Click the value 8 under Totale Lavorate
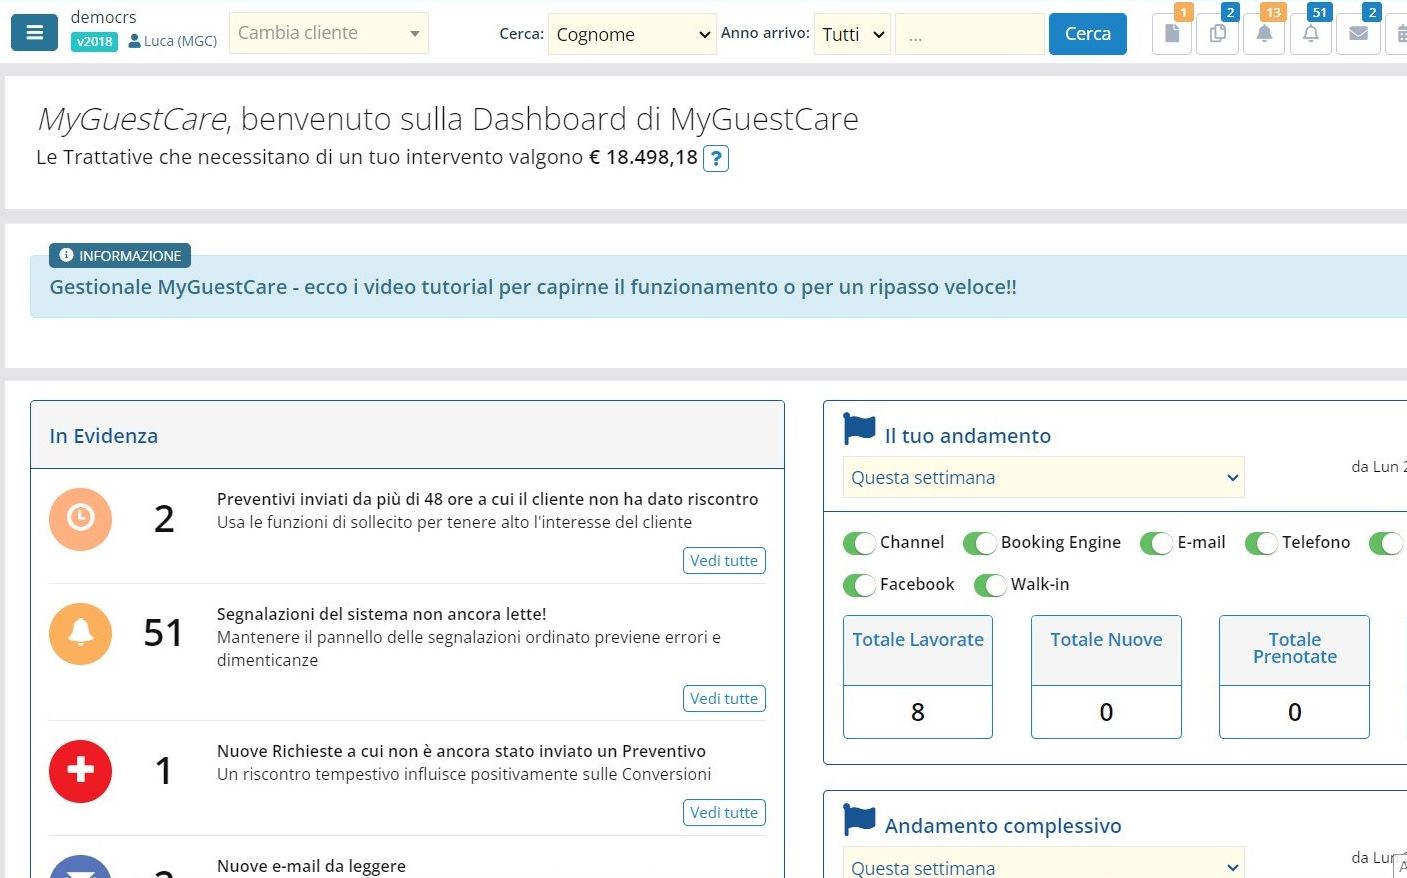This screenshot has width=1407, height=878. coord(918,712)
